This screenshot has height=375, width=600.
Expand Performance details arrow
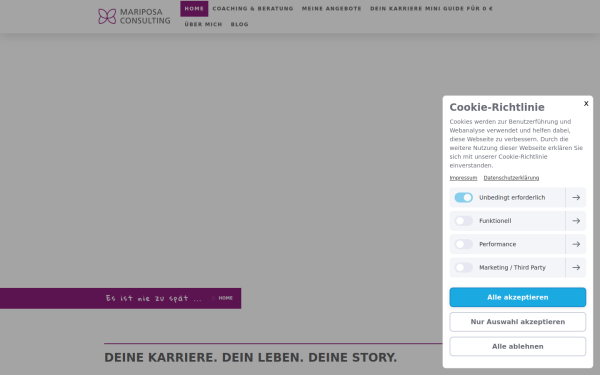point(576,244)
